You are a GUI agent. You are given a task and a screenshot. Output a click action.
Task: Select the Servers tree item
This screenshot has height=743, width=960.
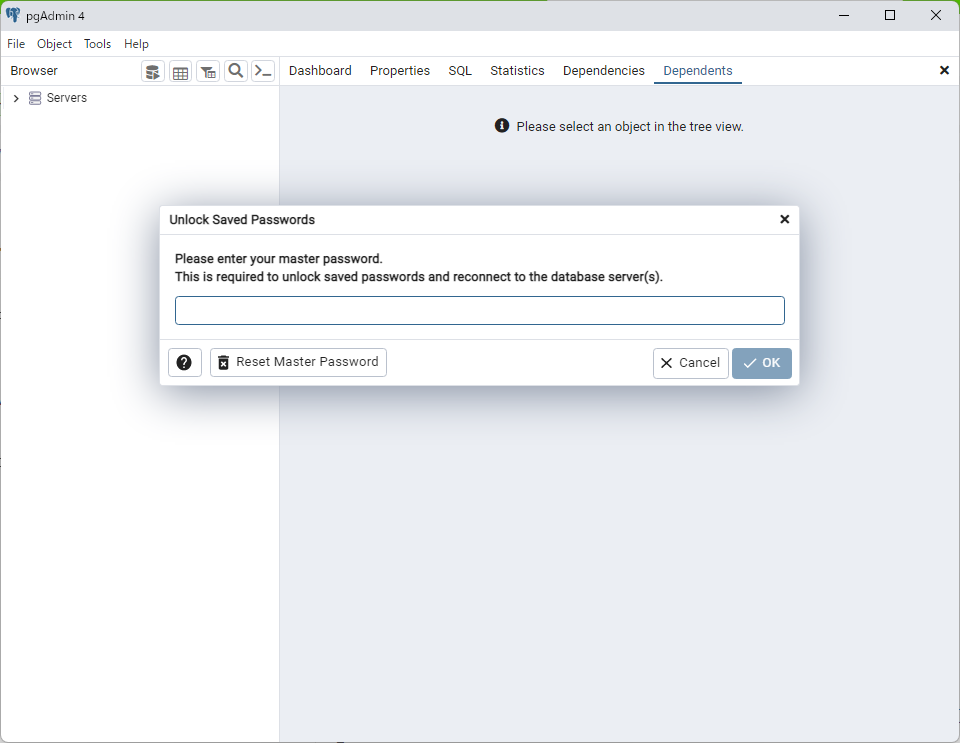pos(67,98)
